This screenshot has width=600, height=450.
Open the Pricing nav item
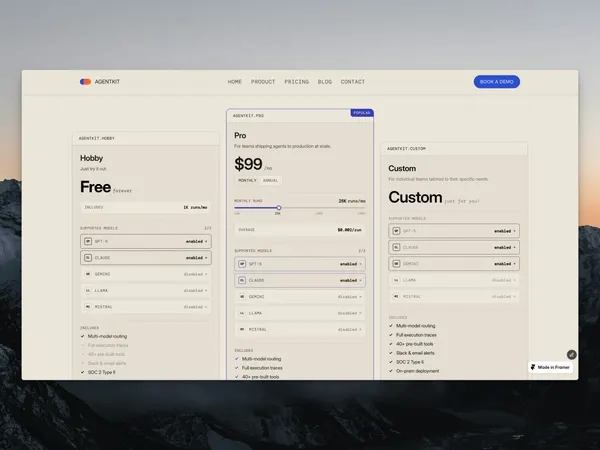pyautogui.click(x=297, y=82)
